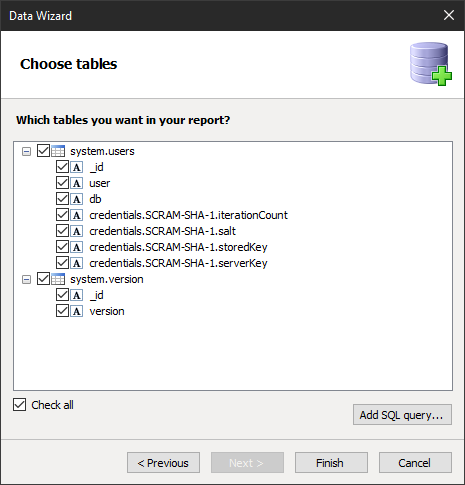Image resolution: width=465 pixels, height=485 pixels.
Task: Toggle the Check all checkbox
Action: pos(20,405)
